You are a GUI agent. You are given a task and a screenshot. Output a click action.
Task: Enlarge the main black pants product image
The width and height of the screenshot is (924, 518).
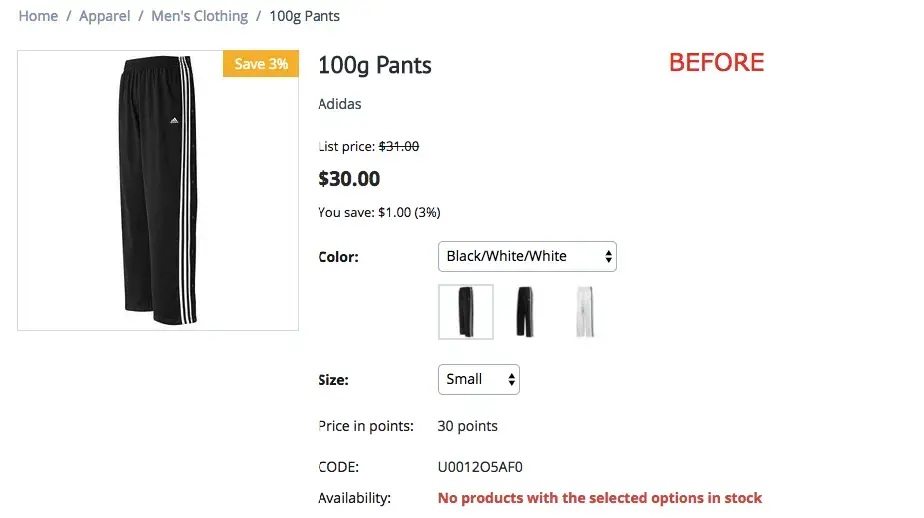pyautogui.click(x=157, y=190)
